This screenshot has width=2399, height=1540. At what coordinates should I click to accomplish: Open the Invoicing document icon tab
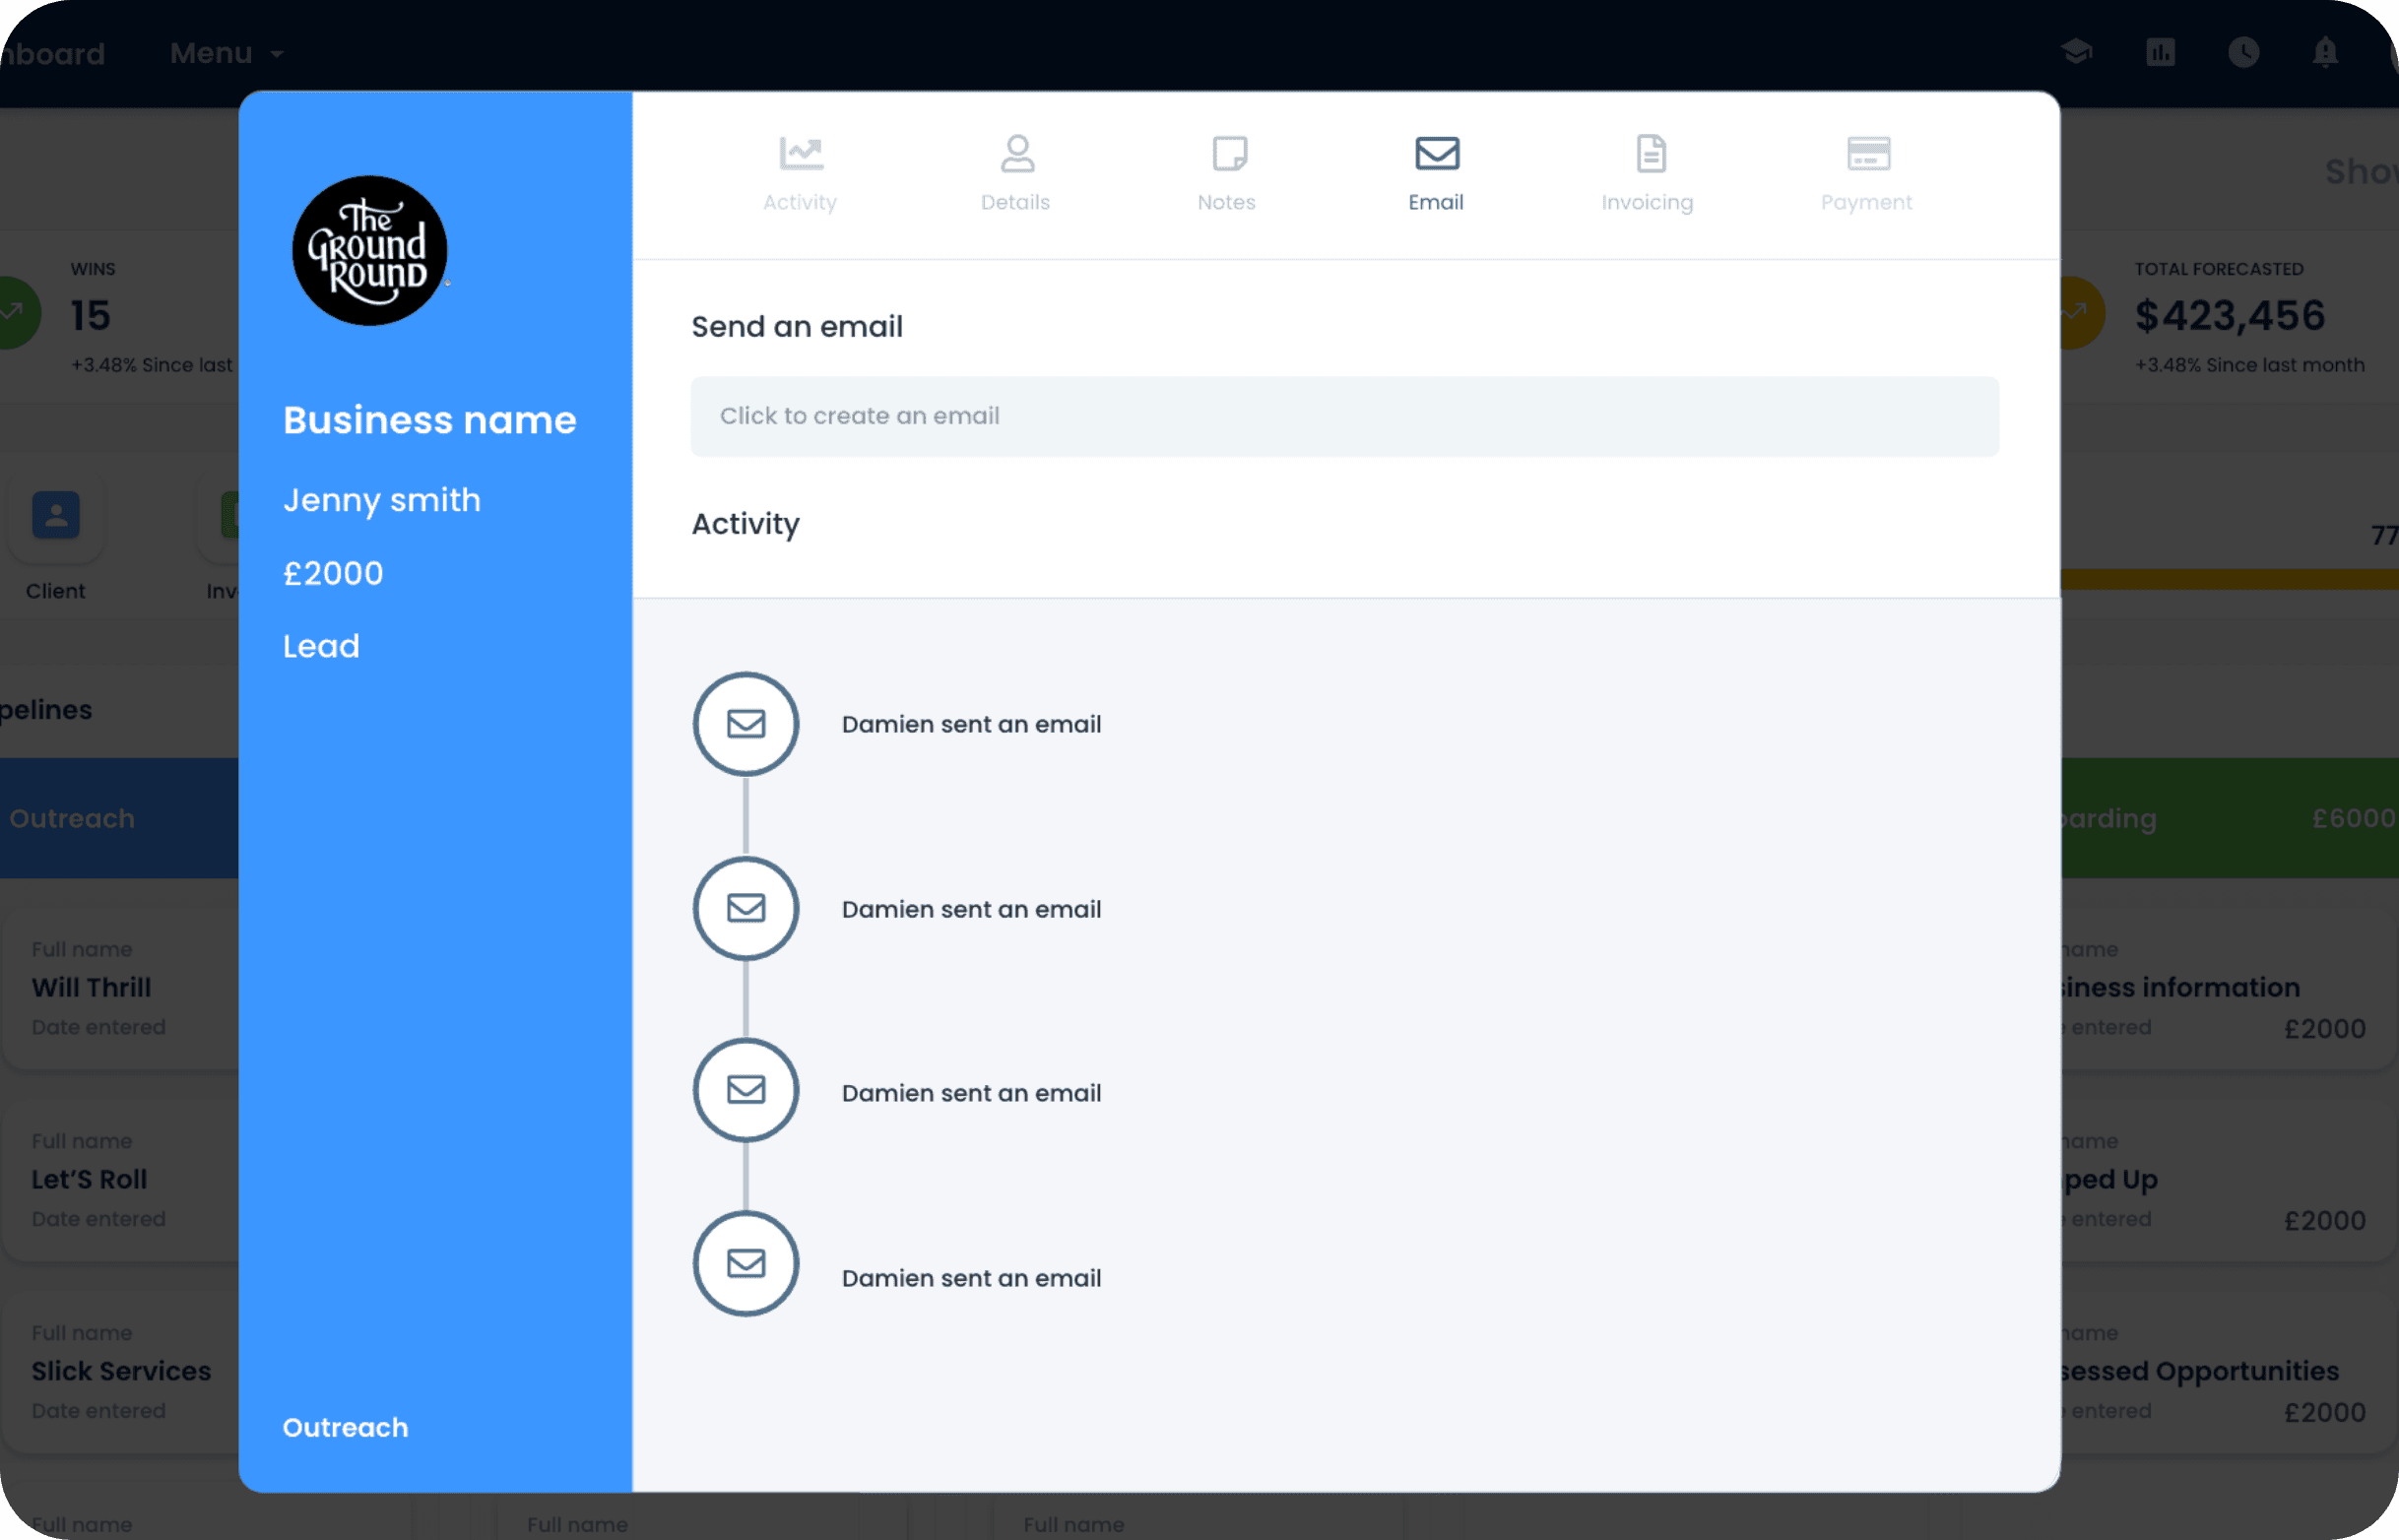(x=1650, y=154)
